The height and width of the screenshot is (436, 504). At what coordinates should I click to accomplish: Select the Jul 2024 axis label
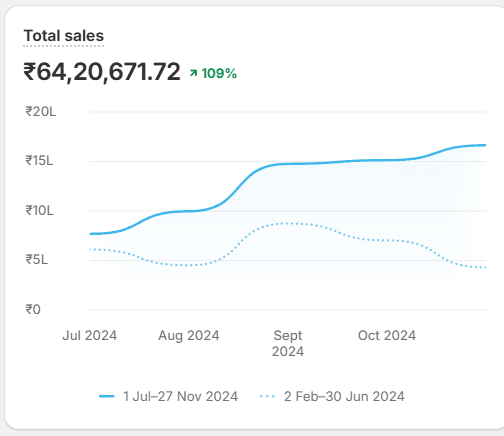click(x=89, y=335)
